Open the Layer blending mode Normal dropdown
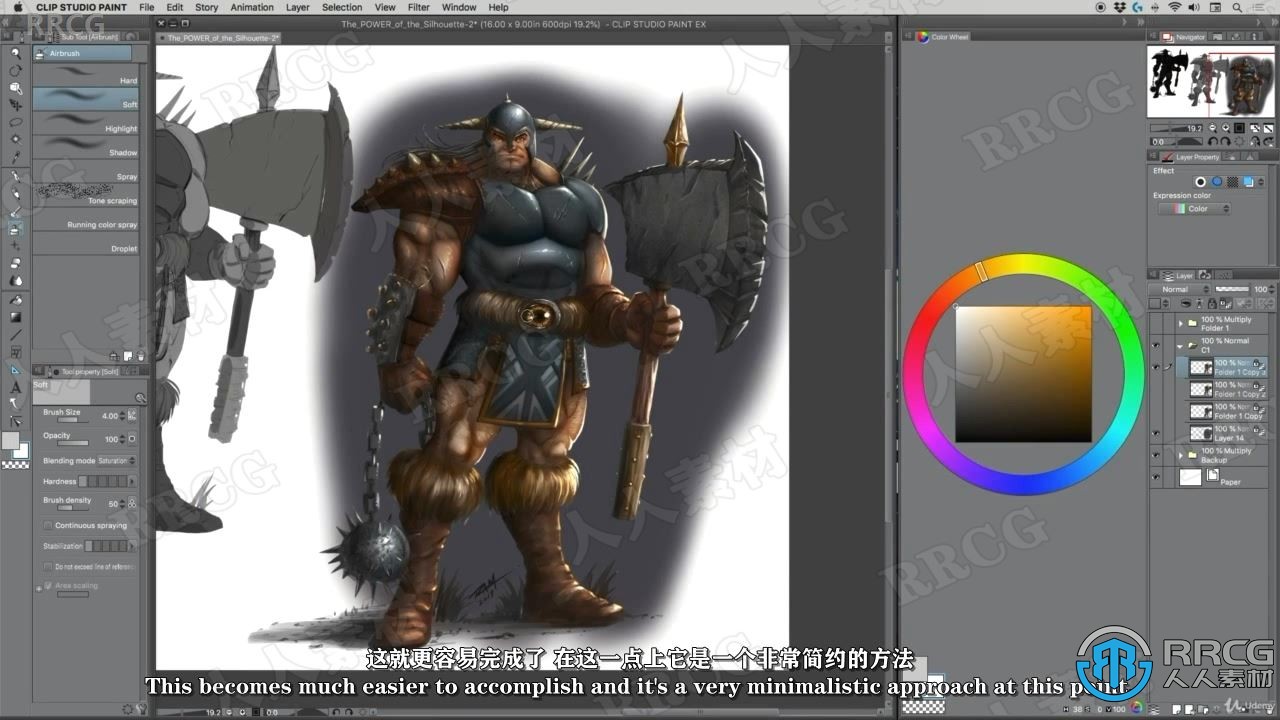This screenshot has height=720, width=1280. [x=1181, y=289]
